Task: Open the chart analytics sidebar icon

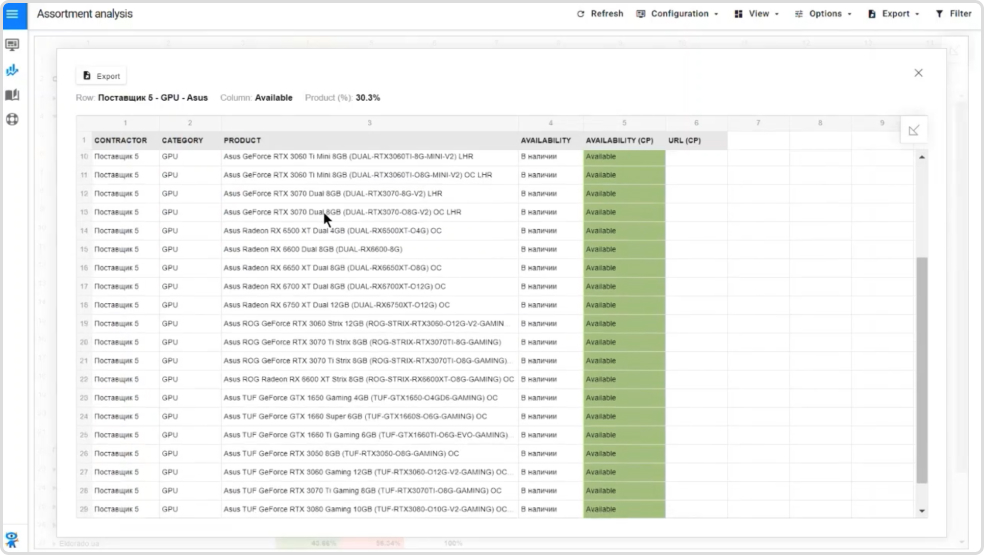Action: 12,70
